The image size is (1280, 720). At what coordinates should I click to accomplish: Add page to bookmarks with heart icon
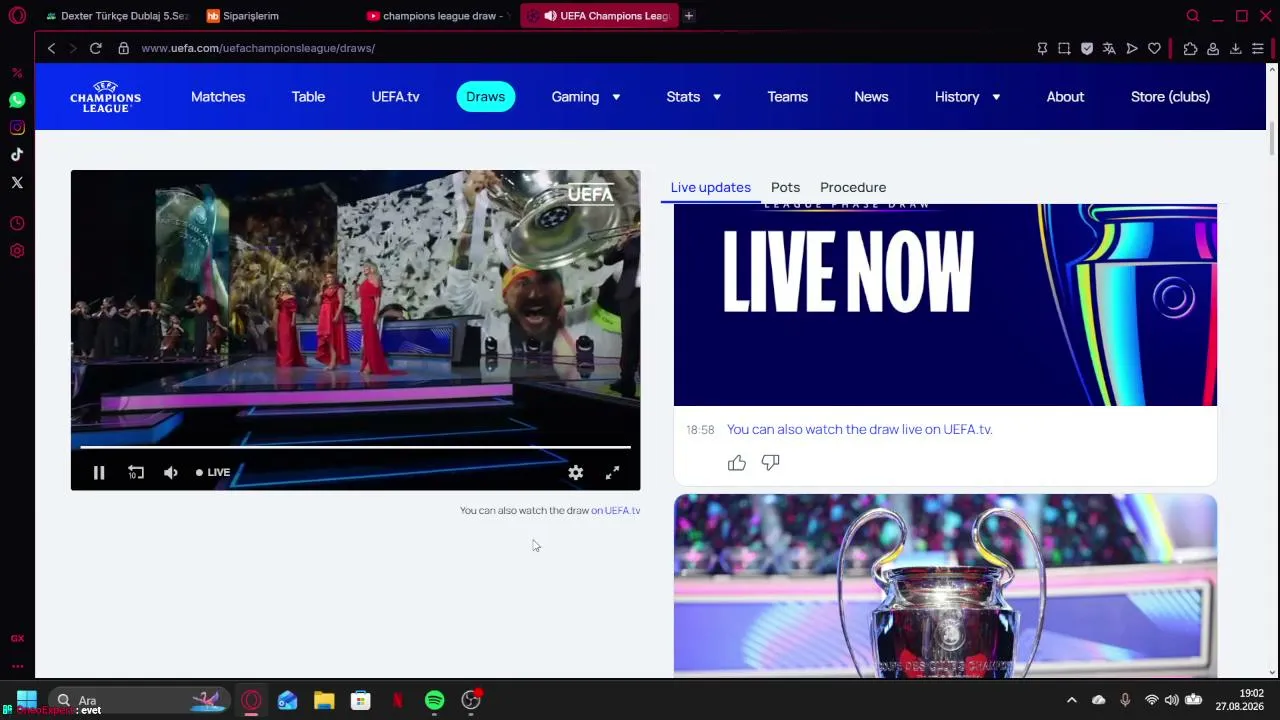(x=1154, y=48)
